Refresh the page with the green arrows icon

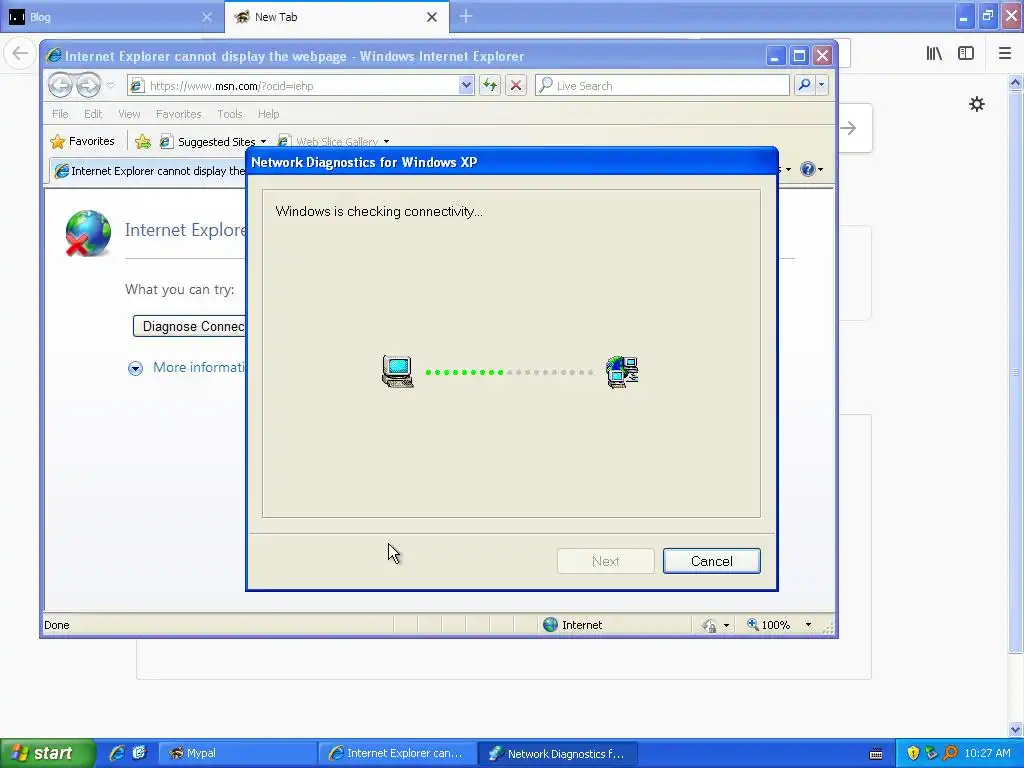click(x=490, y=86)
